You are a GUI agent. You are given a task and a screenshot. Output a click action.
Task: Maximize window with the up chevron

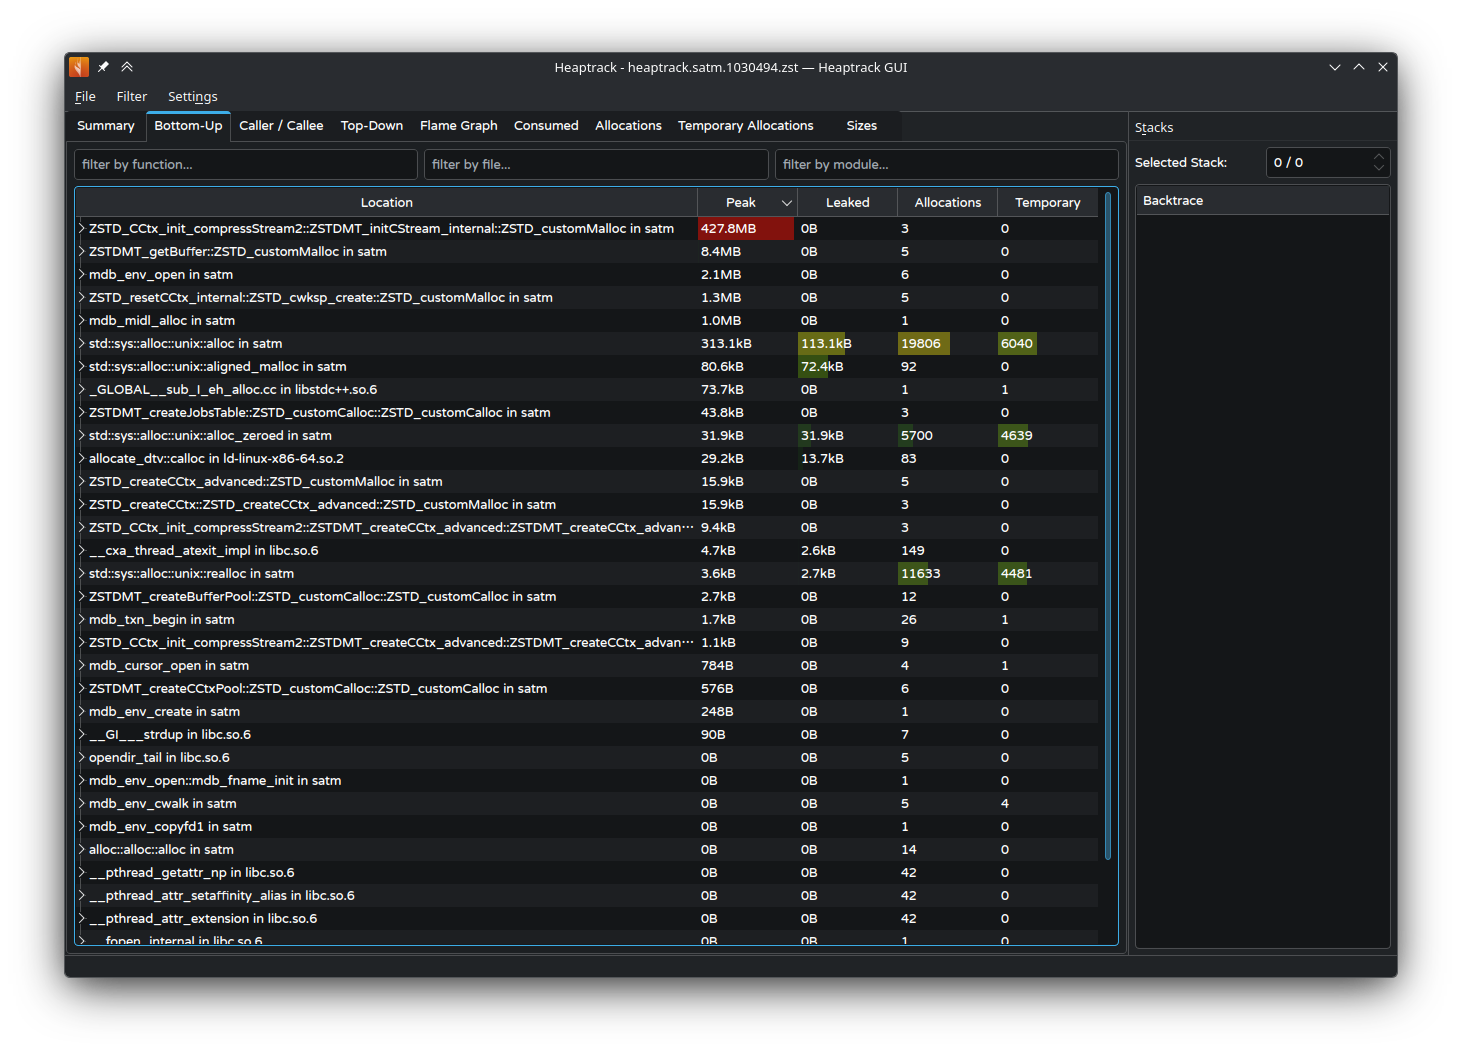coord(1359,67)
